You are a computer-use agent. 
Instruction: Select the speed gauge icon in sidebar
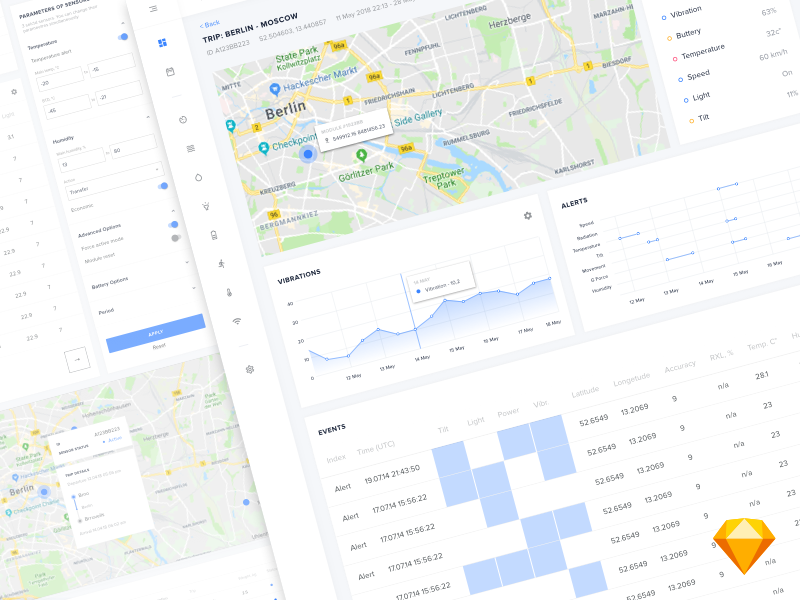point(183,120)
